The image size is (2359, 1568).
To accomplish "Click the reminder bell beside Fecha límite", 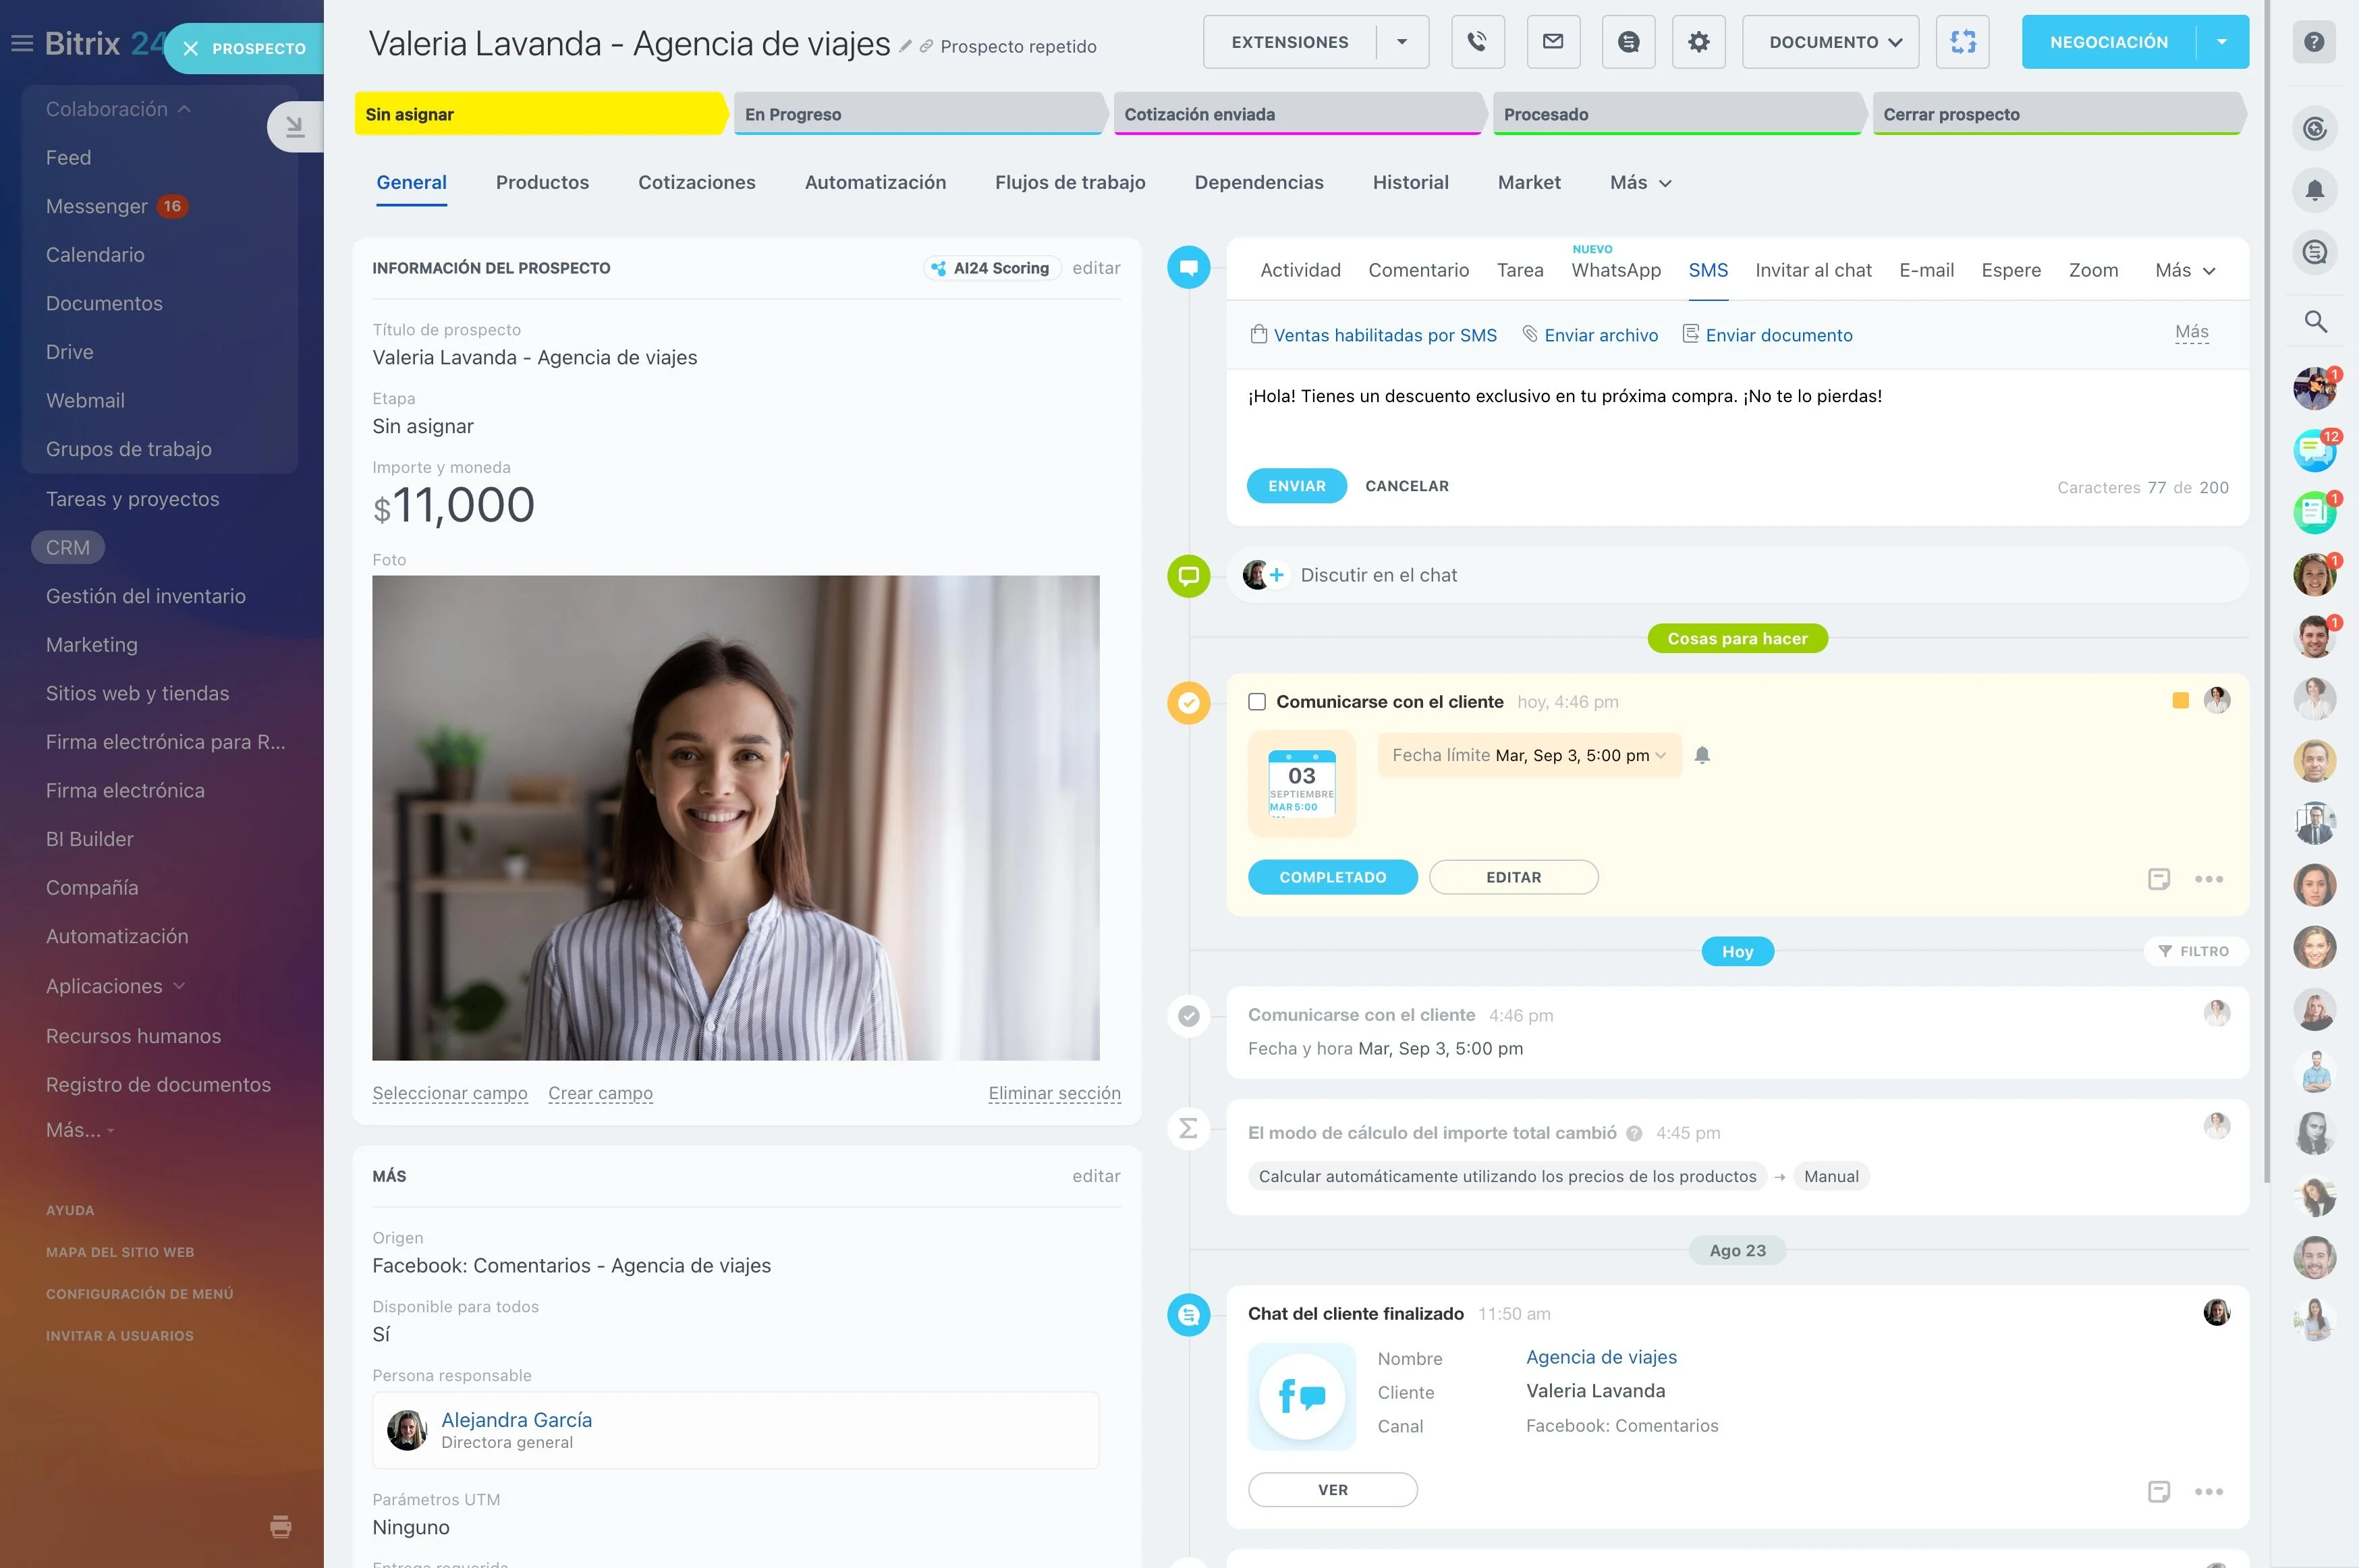I will (x=1702, y=755).
